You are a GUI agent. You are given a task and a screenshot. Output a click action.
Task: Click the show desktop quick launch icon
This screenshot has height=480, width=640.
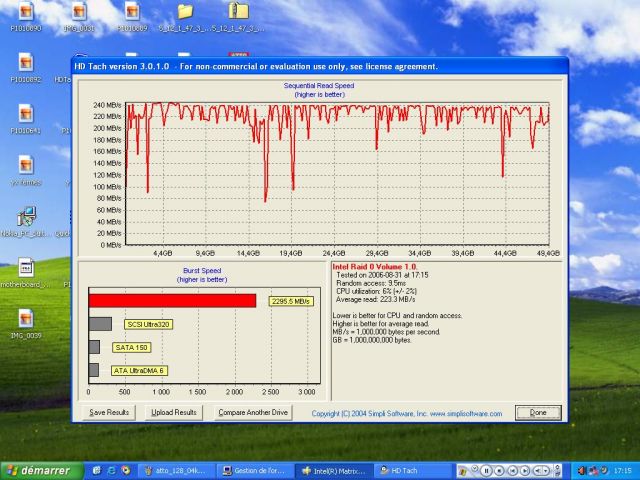point(97,471)
